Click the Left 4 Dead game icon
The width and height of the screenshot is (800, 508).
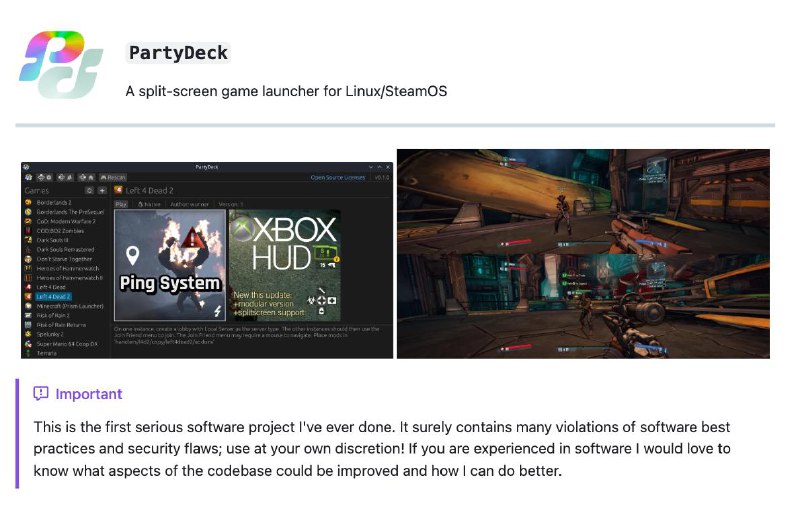click(28, 287)
